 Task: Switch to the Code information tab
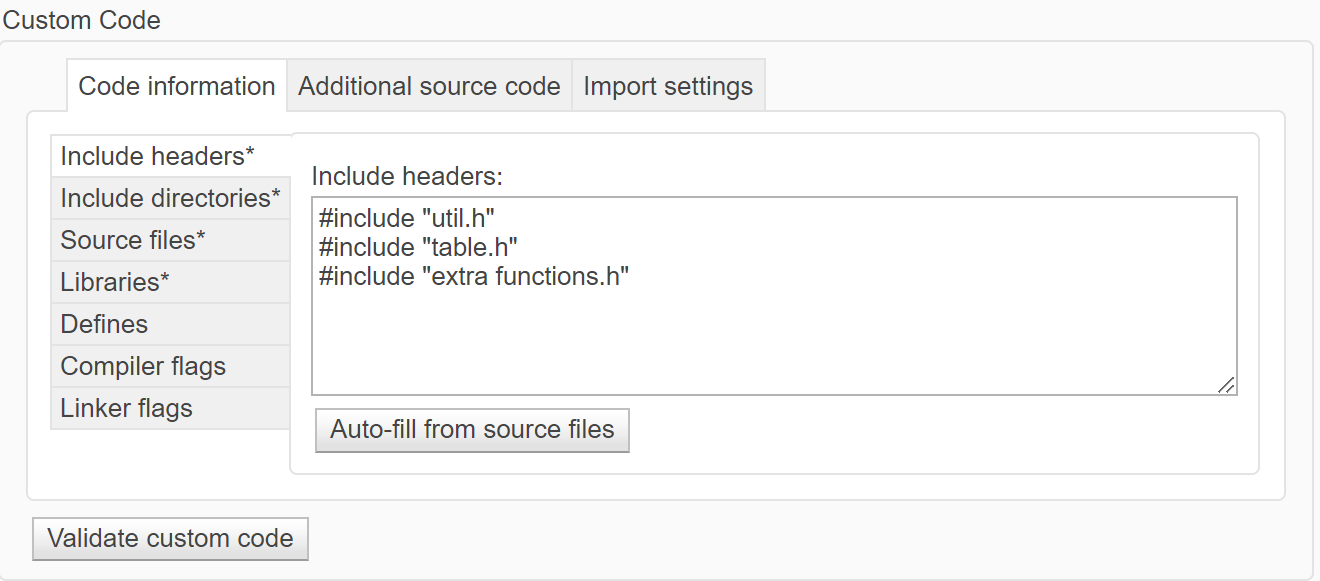click(176, 86)
